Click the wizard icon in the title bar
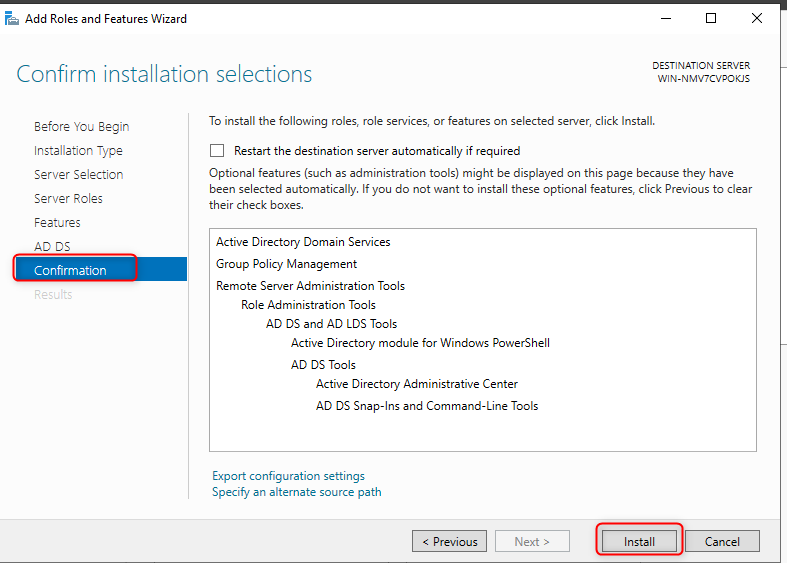 (x=12, y=19)
